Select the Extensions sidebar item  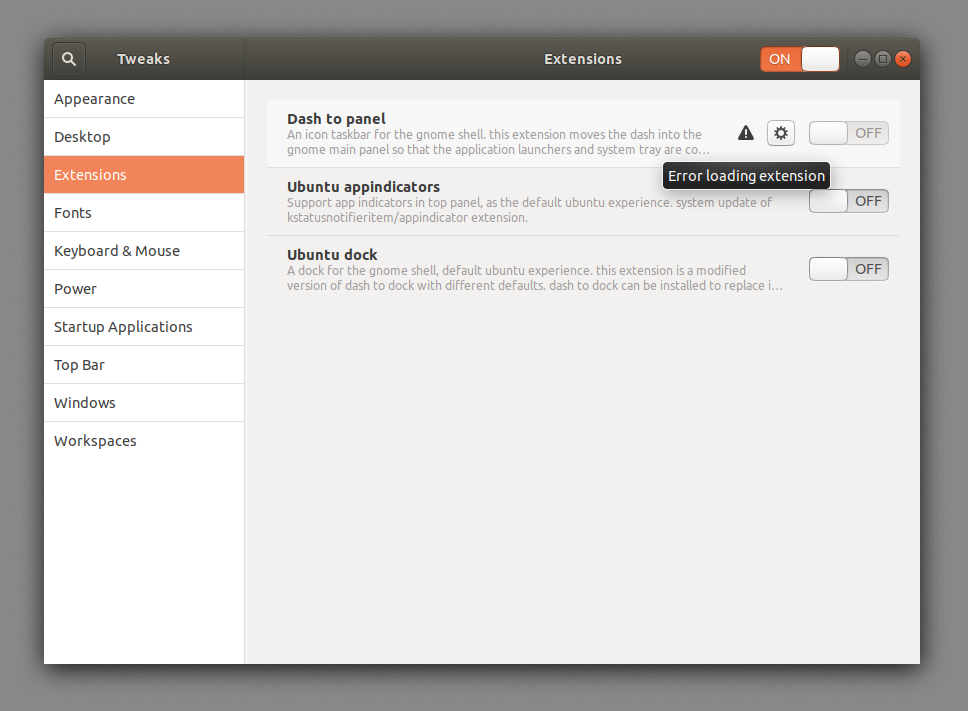[144, 175]
